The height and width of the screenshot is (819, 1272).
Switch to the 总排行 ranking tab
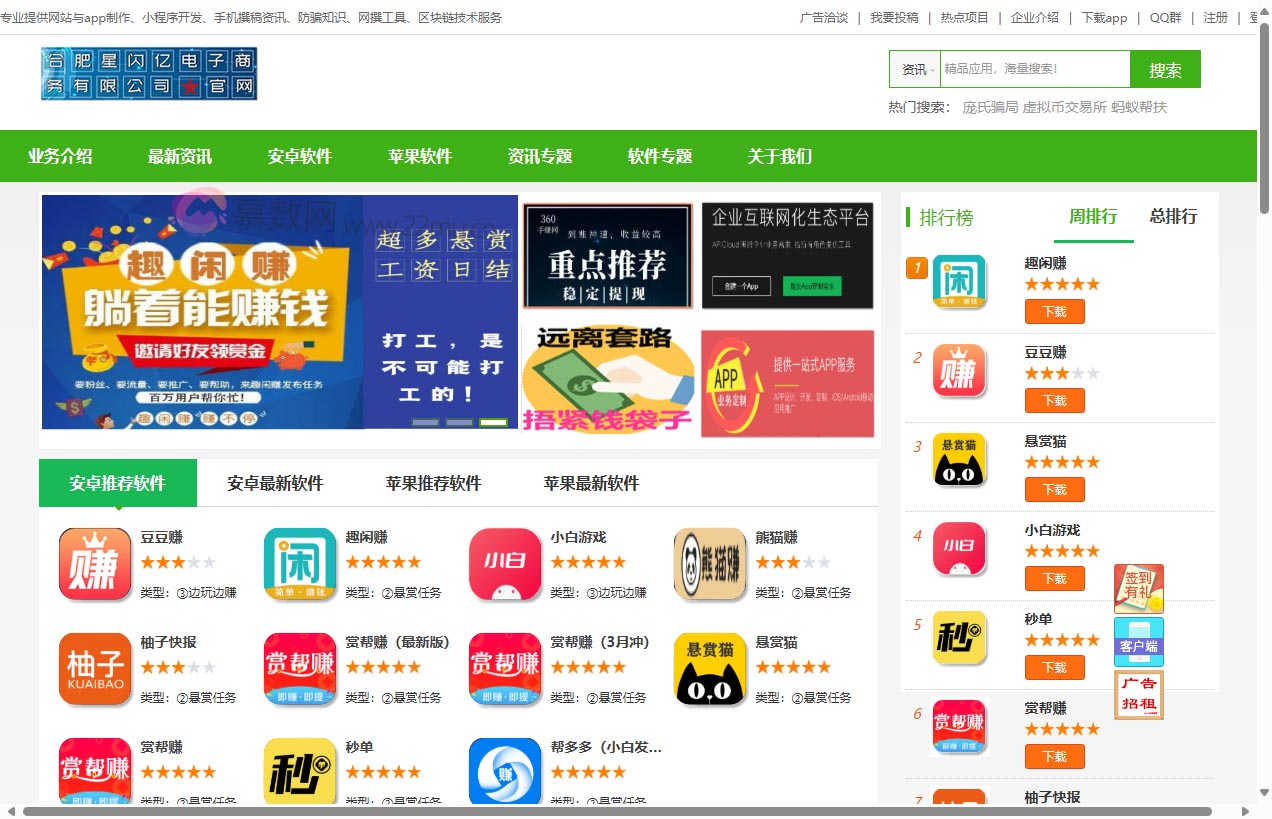click(1173, 217)
